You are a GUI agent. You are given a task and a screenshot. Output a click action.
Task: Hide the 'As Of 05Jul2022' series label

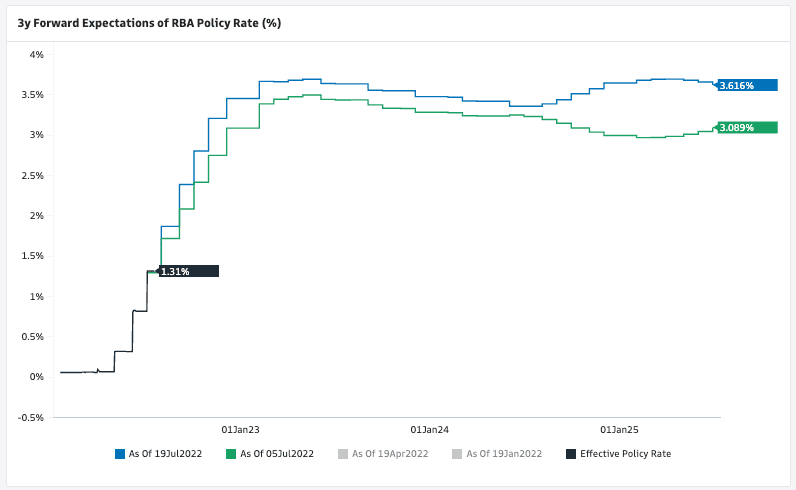[x=277, y=454]
